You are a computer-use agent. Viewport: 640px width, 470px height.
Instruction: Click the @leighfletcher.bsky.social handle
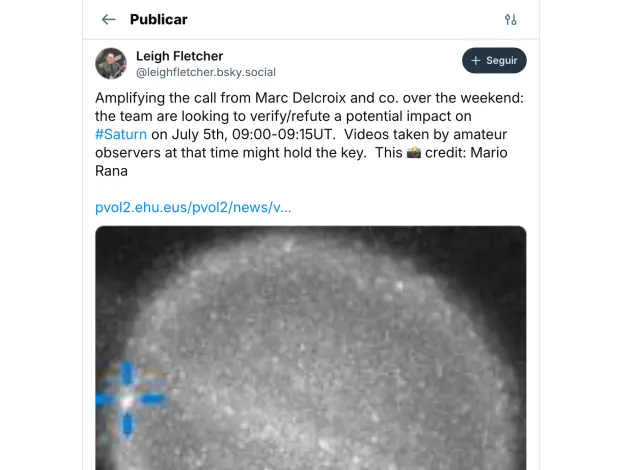pyautogui.click(x=206, y=72)
